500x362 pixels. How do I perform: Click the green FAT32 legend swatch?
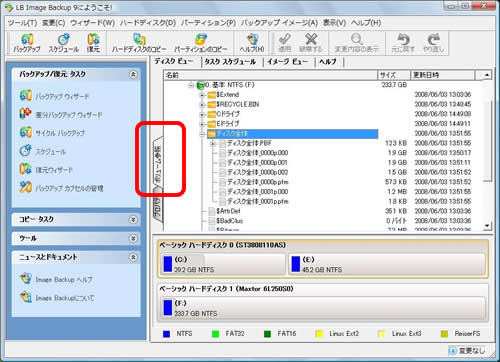pyautogui.click(x=215, y=334)
